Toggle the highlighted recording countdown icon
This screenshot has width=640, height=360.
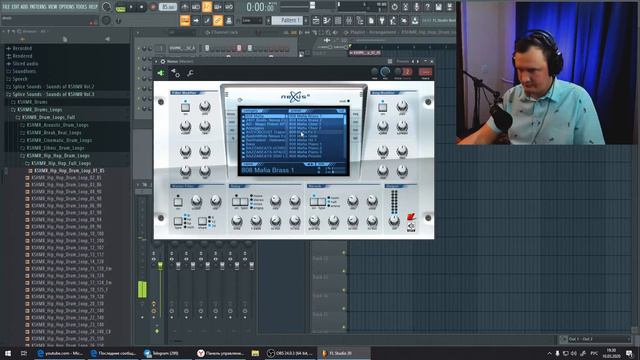207,7
